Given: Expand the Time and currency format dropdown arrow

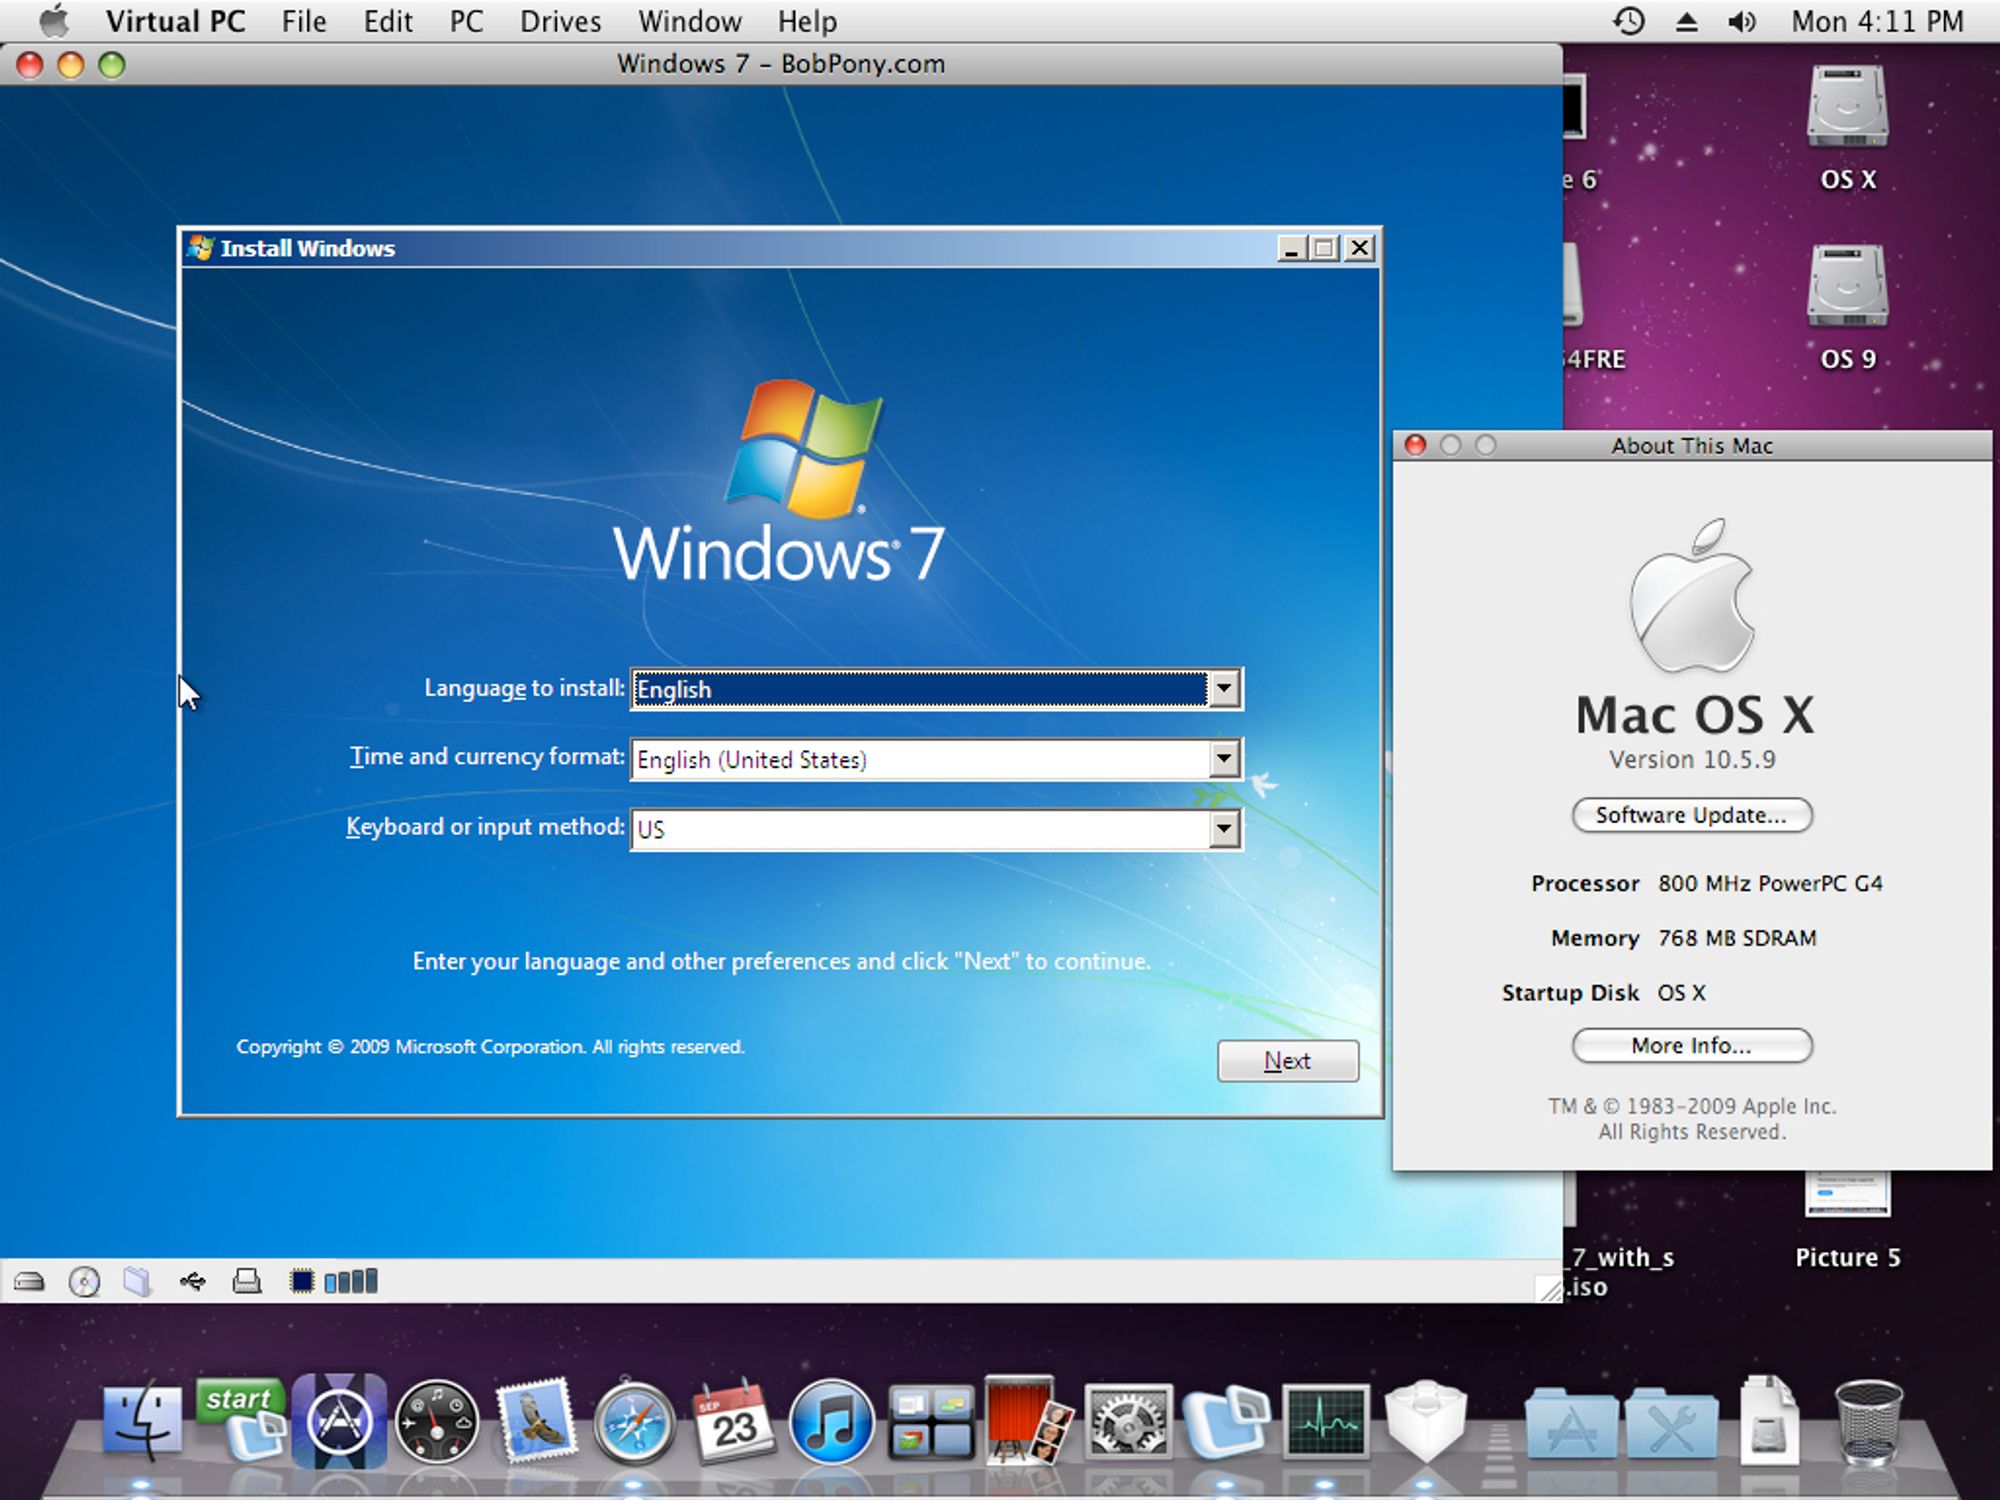Looking at the screenshot, I should [x=1224, y=759].
